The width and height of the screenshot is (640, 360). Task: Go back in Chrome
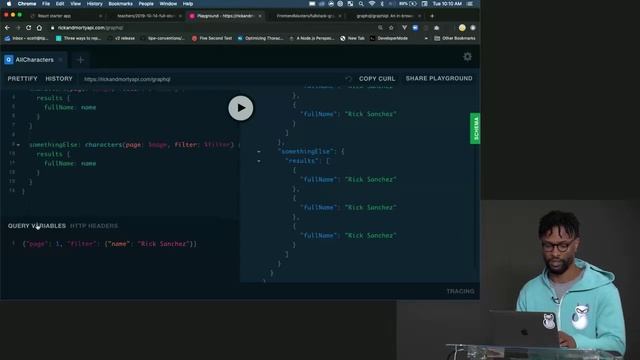7,28
